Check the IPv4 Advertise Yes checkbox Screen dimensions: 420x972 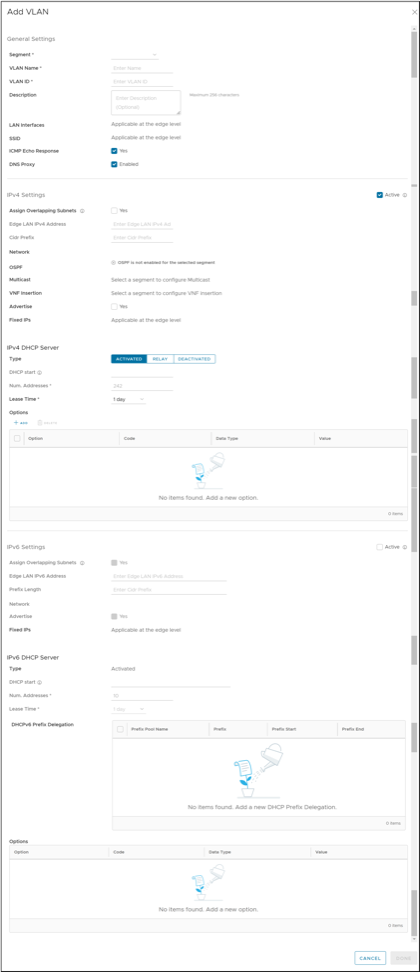[x=114, y=306]
